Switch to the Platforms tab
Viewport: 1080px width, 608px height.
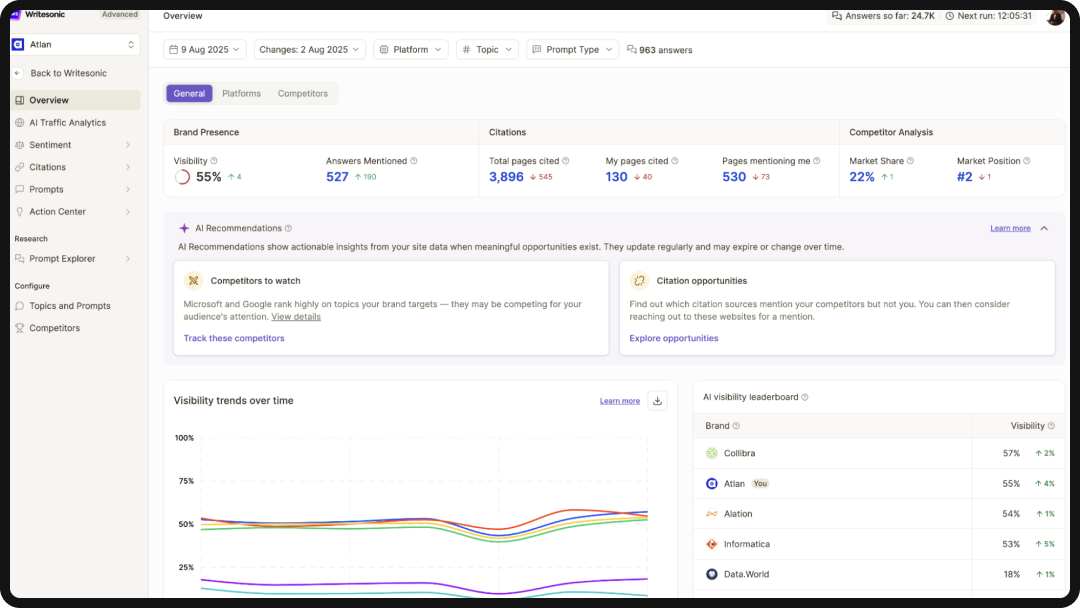[x=241, y=93]
